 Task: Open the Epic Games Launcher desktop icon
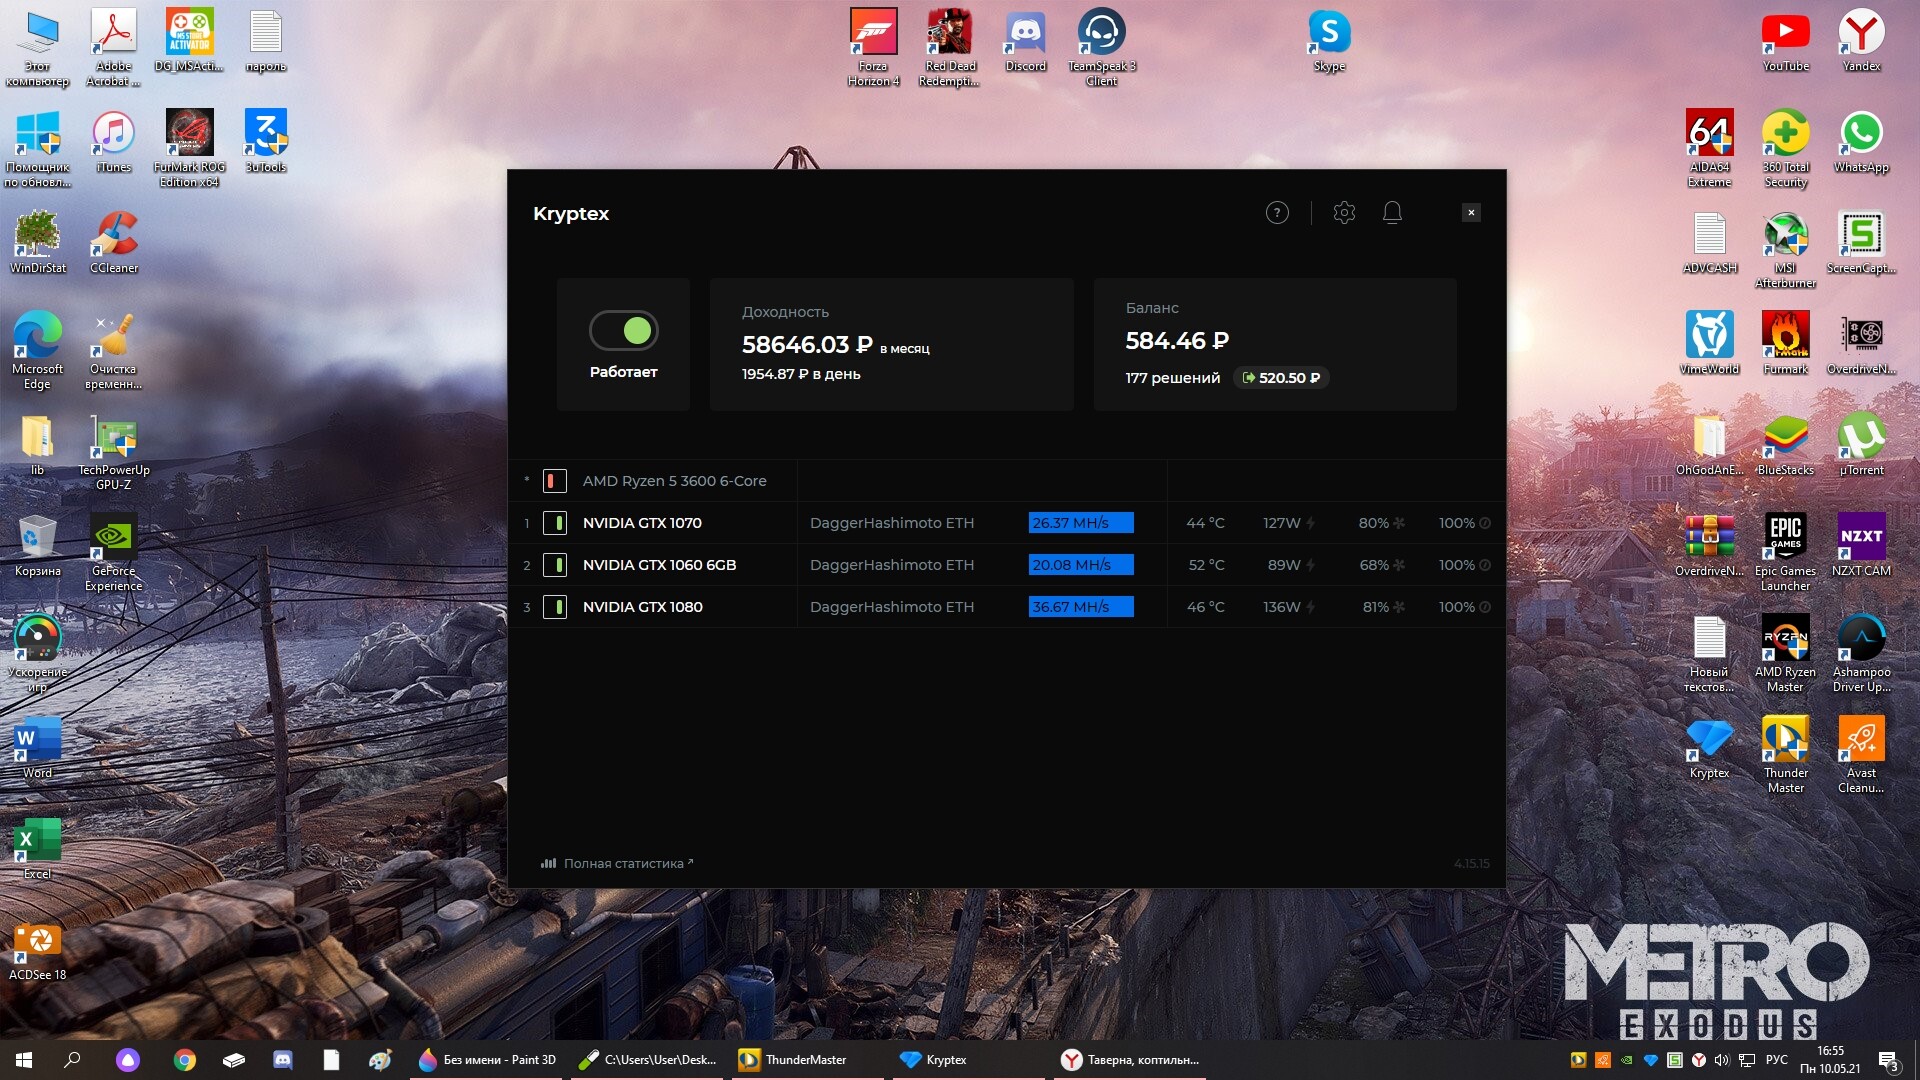(1785, 552)
